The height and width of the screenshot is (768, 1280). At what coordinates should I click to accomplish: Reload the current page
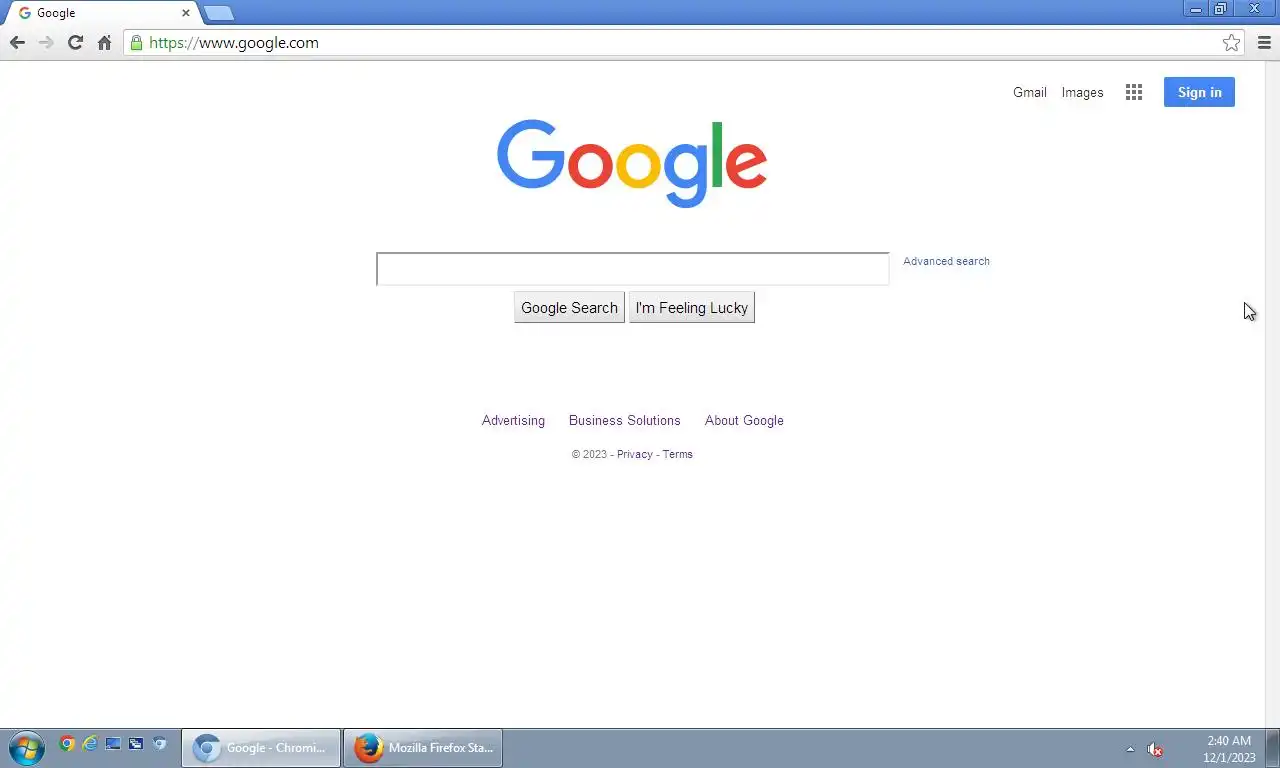[75, 42]
